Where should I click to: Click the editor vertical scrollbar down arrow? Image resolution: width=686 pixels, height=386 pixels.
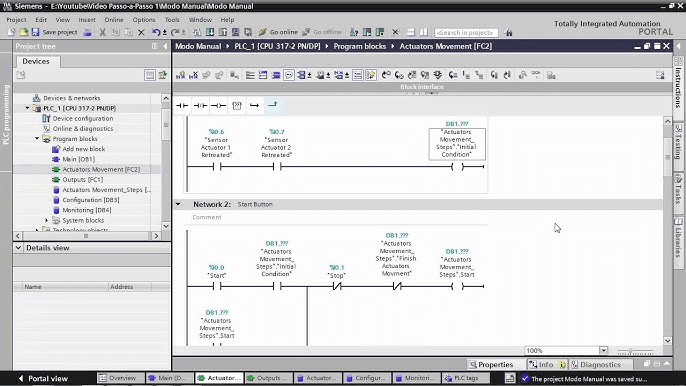click(x=667, y=340)
